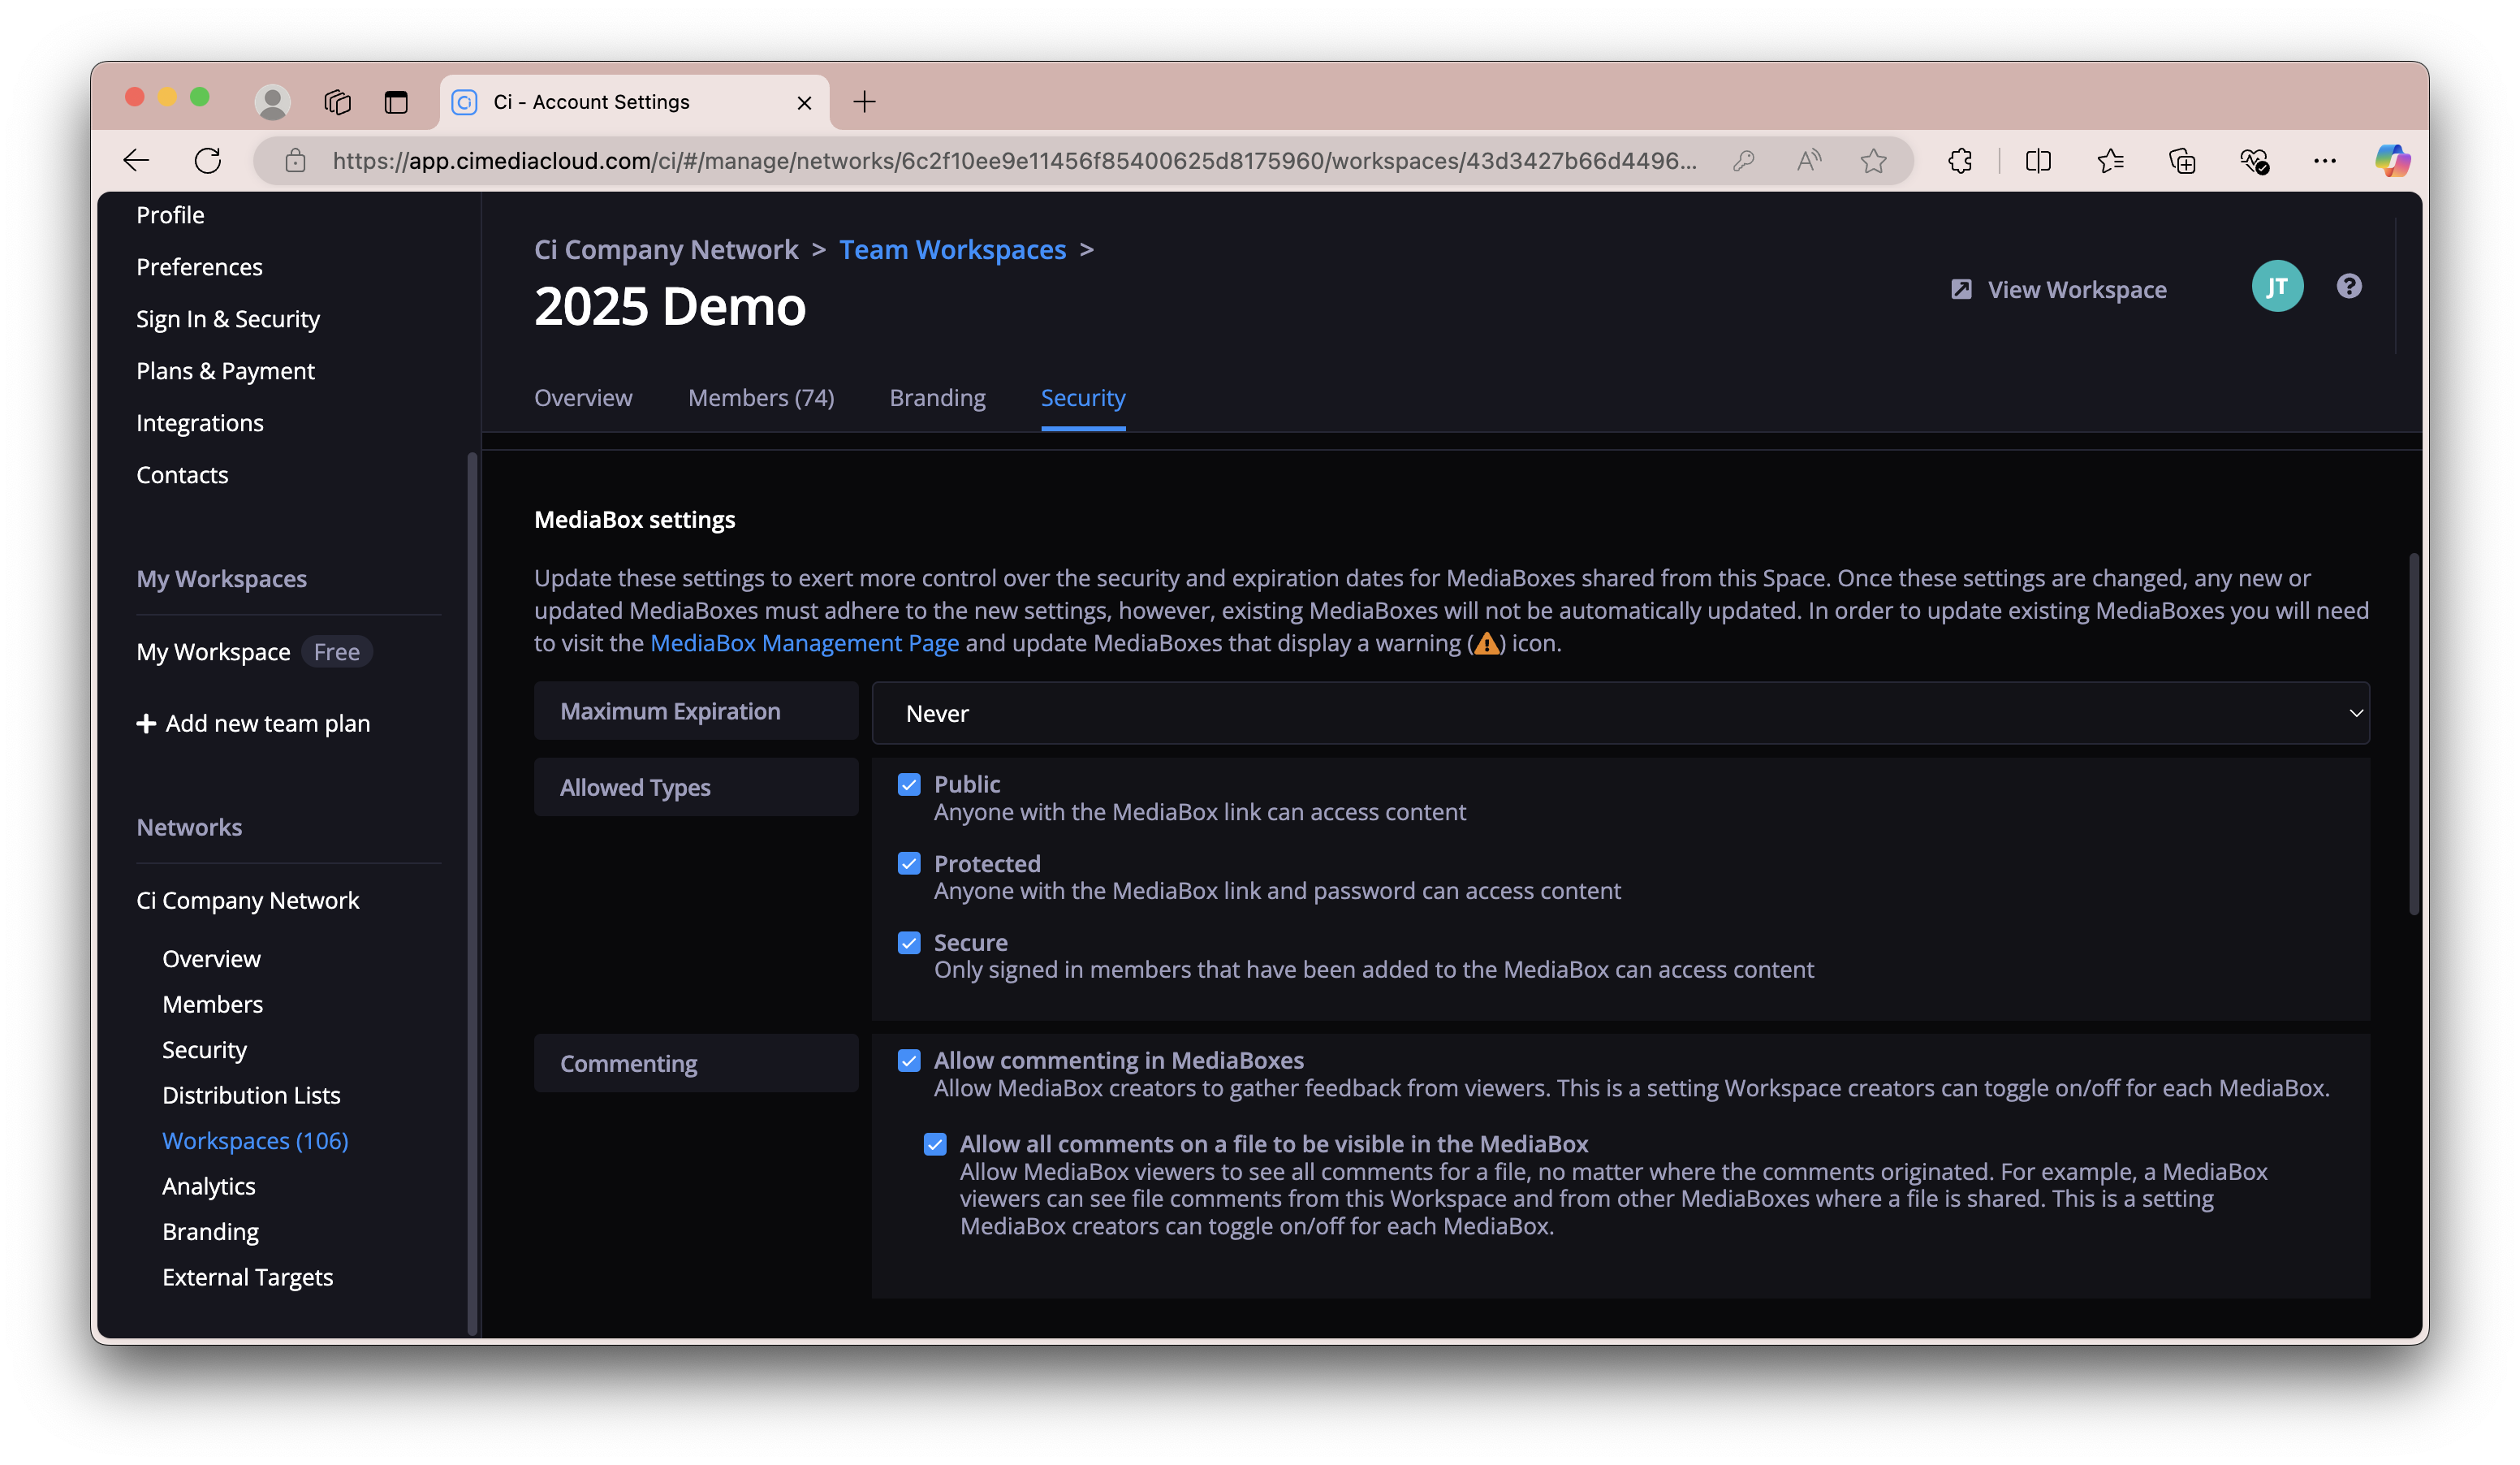Screen dimensions: 2520x1465
Task: Uncheck the Secure MediaBox type
Action: 909,943
